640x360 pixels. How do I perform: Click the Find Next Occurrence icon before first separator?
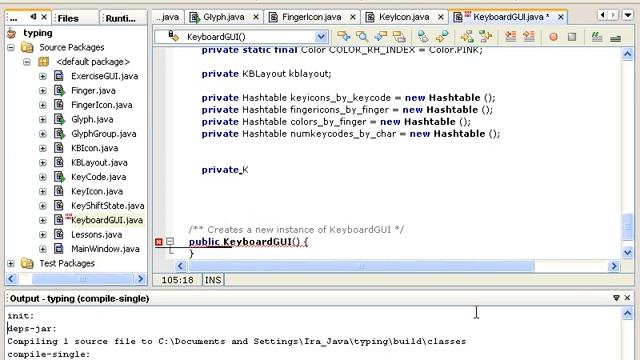(399, 37)
